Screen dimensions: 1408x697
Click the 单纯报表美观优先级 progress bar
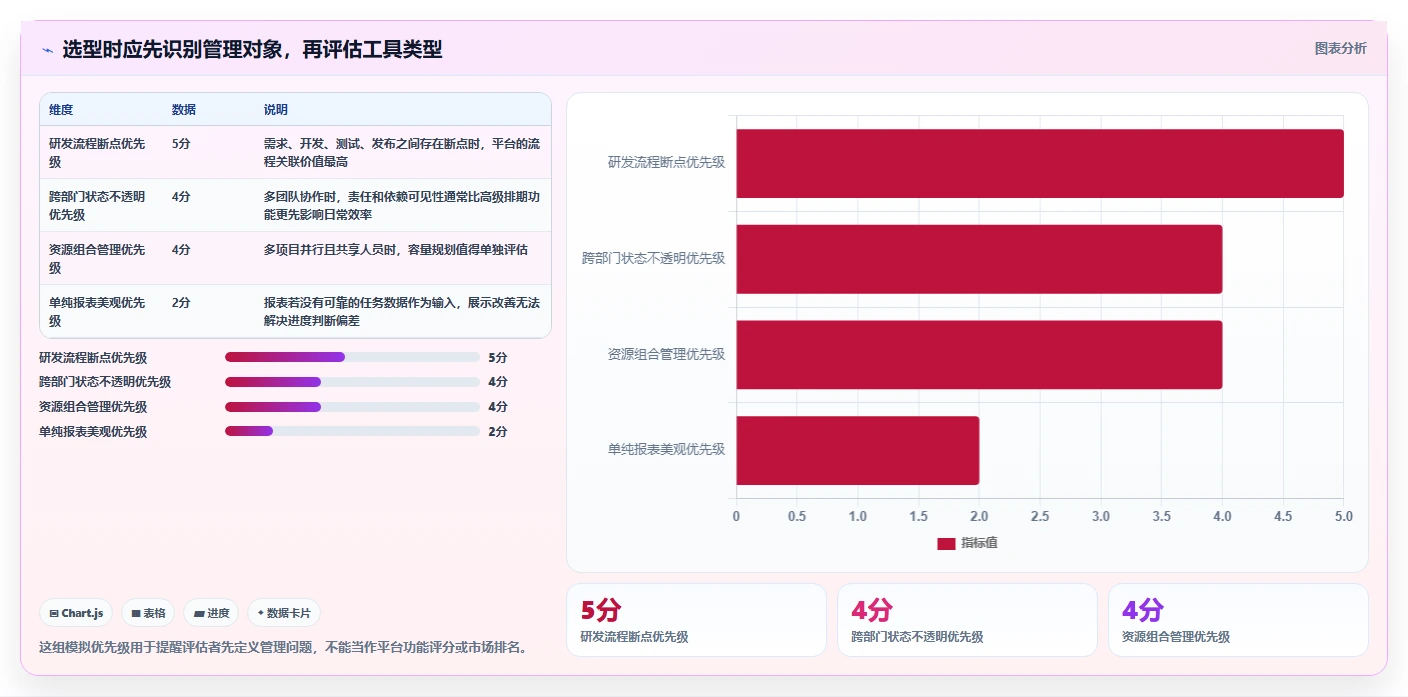click(x=352, y=431)
